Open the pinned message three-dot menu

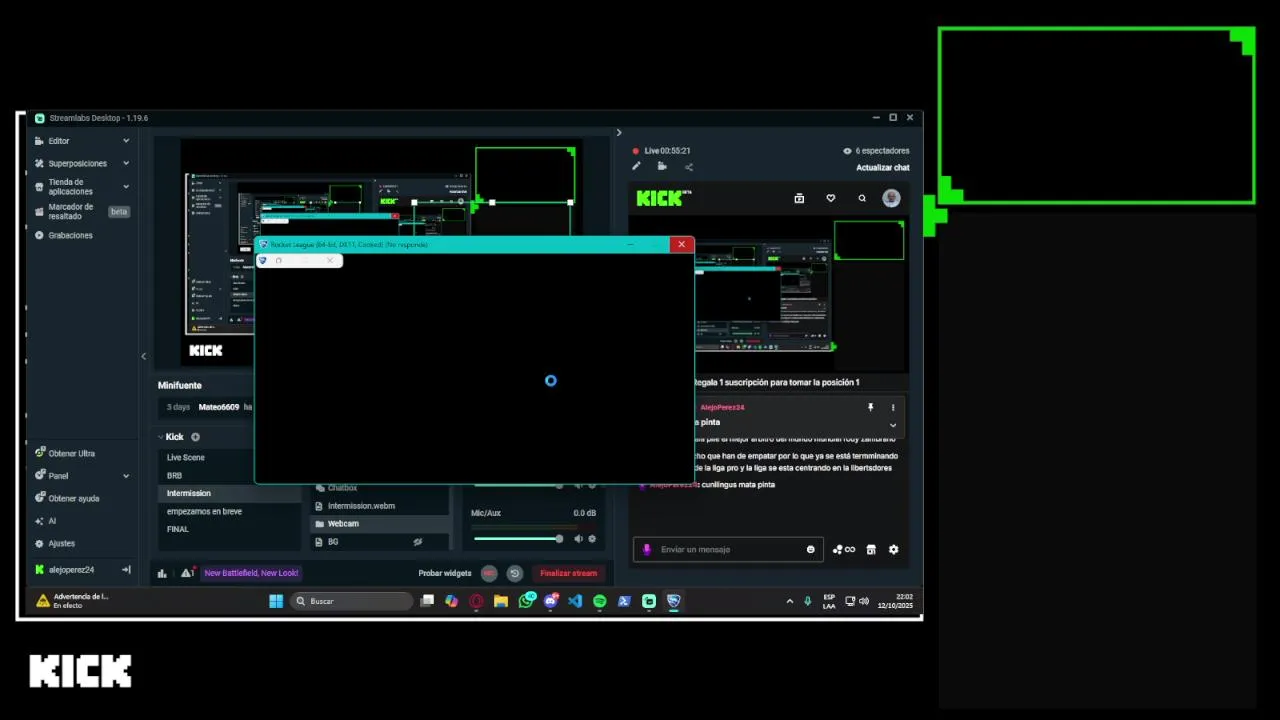click(x=893, y=408)
